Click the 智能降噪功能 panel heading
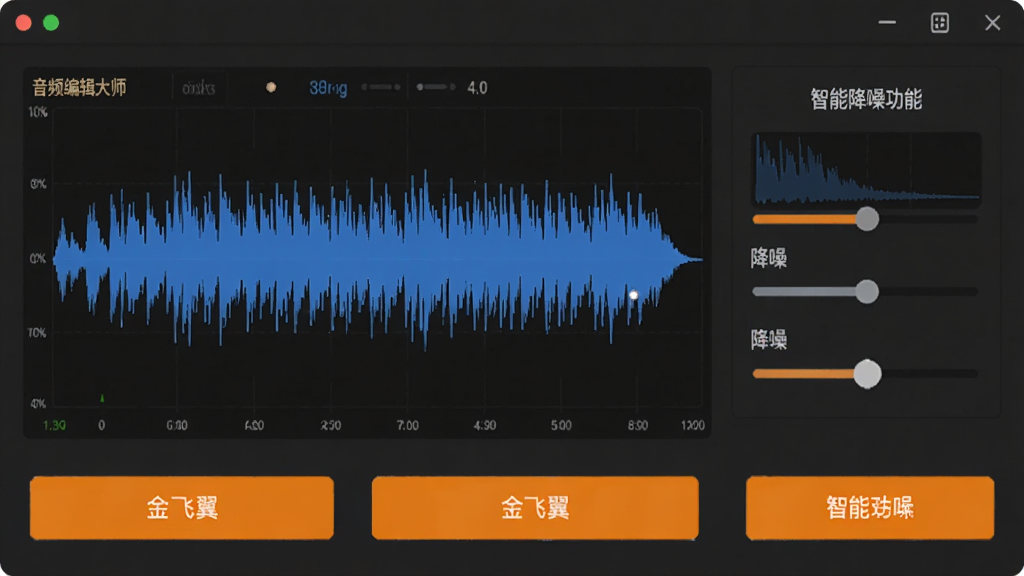The image size is (1024, 576). 866,100
